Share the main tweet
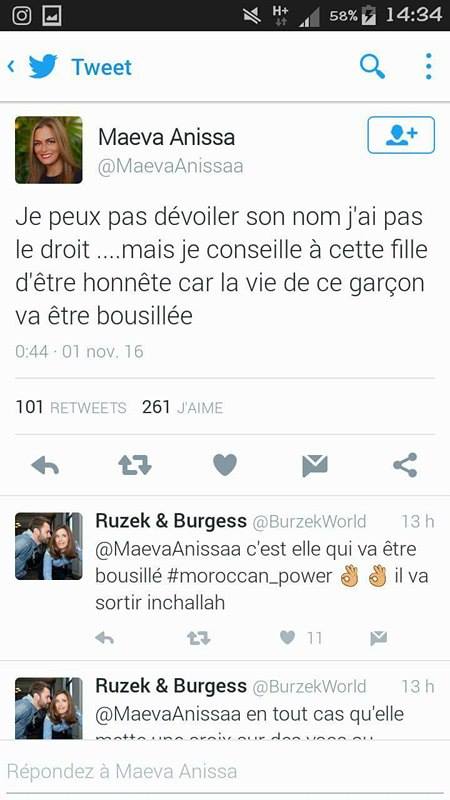The width and height of the screenshot is (450, 800). point(405,465)
